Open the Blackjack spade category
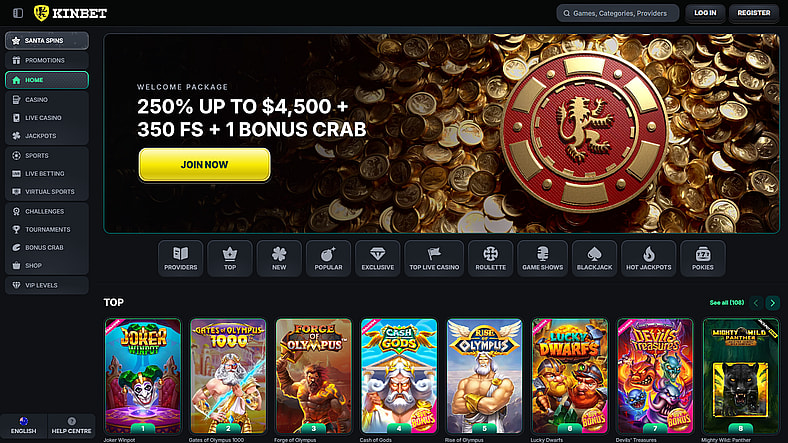 pyautogui.click(x=594, y=258)
